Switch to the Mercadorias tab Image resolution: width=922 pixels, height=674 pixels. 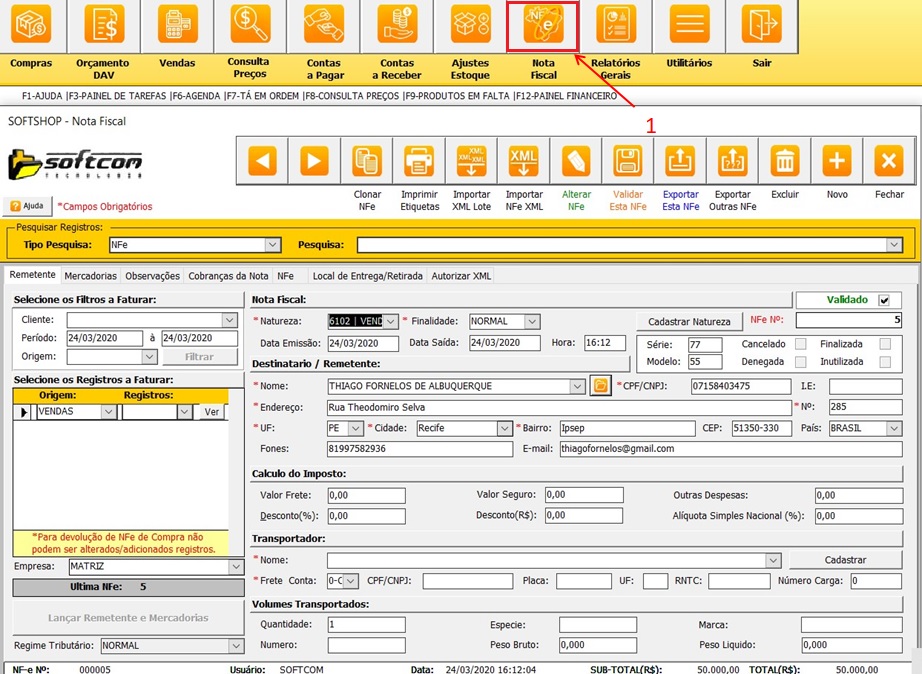tap(91, 276)
